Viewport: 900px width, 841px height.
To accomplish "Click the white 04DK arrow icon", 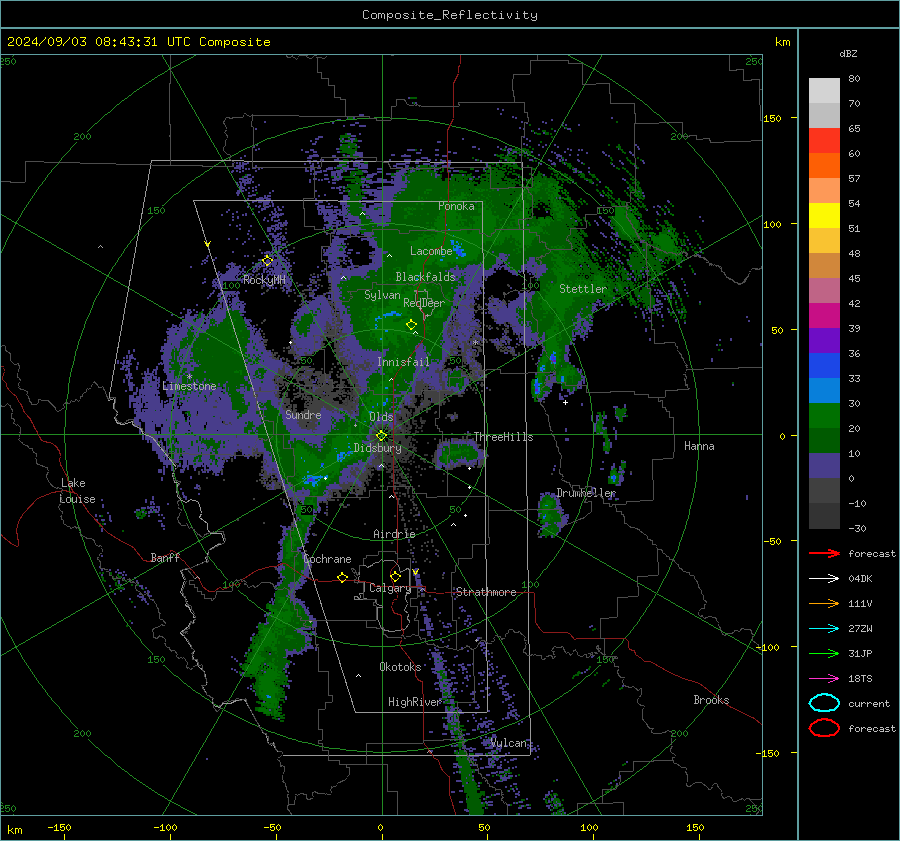I will coord(824,579).
